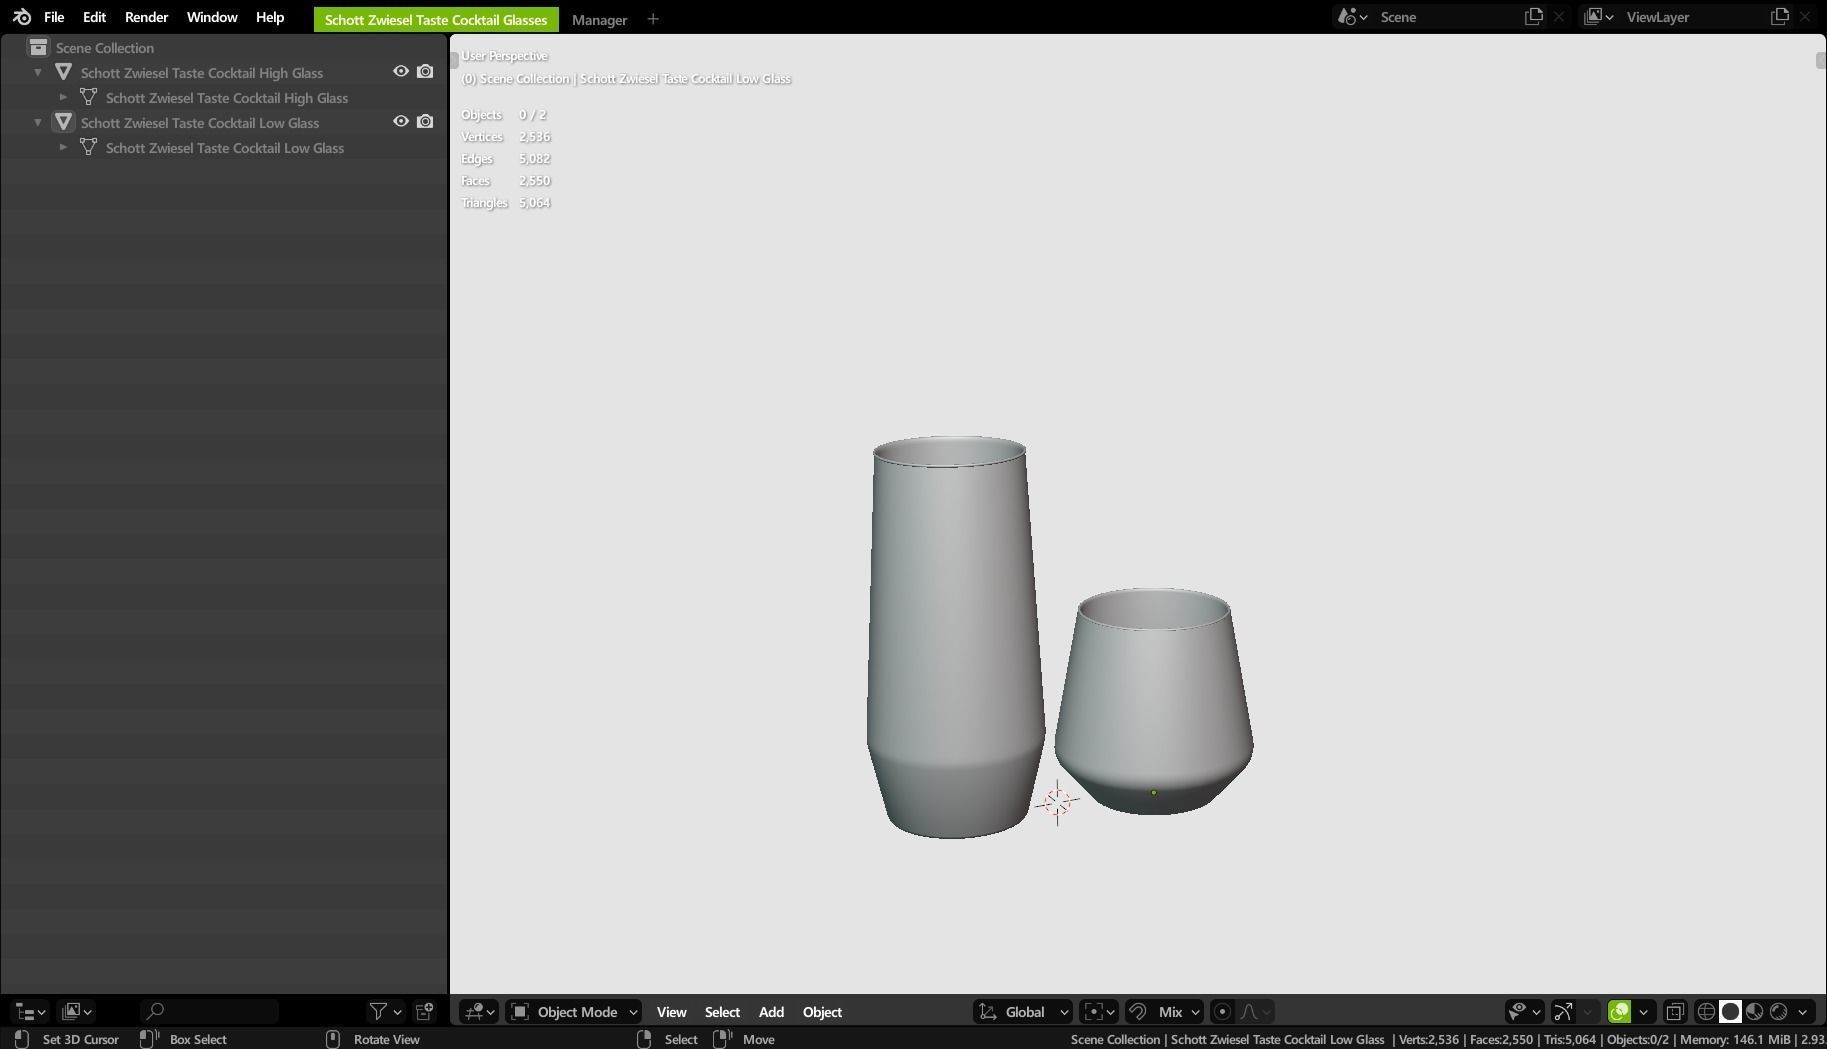Toggle viewport gizmos
This screenshot has height=1049, width=1827.
pyautogui.click(x=1563, y=1012)
